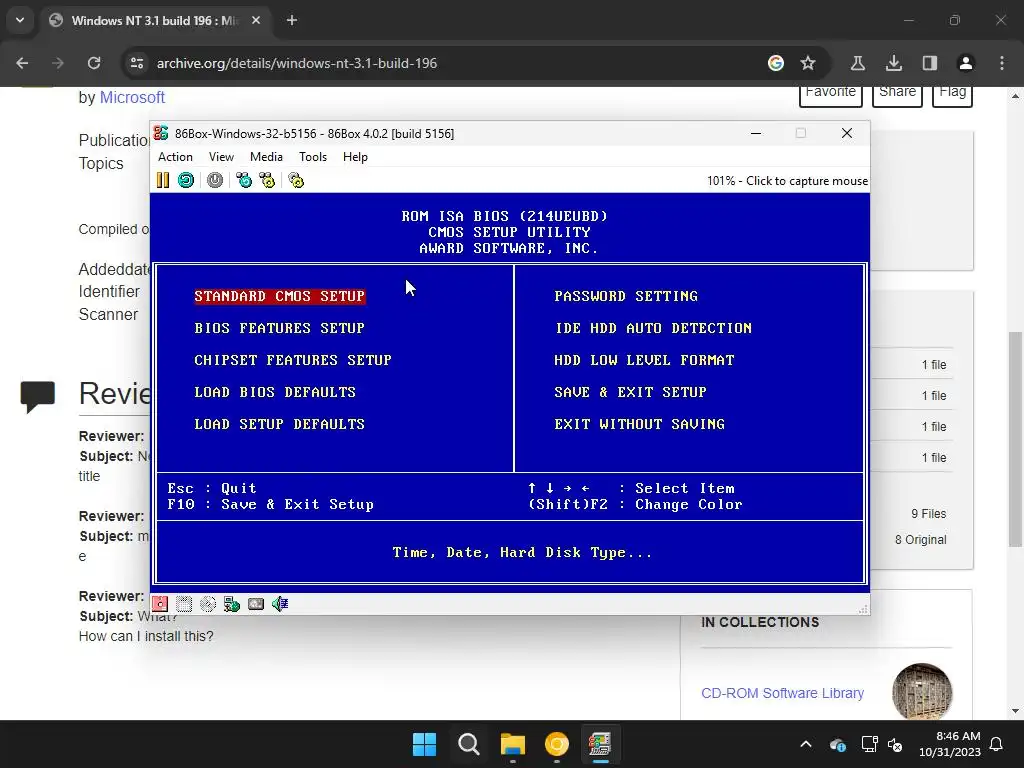Click the CD-ROM Software Library thumbnail
The height and width of the screenshot is (768, 1024).
(922, 692)
